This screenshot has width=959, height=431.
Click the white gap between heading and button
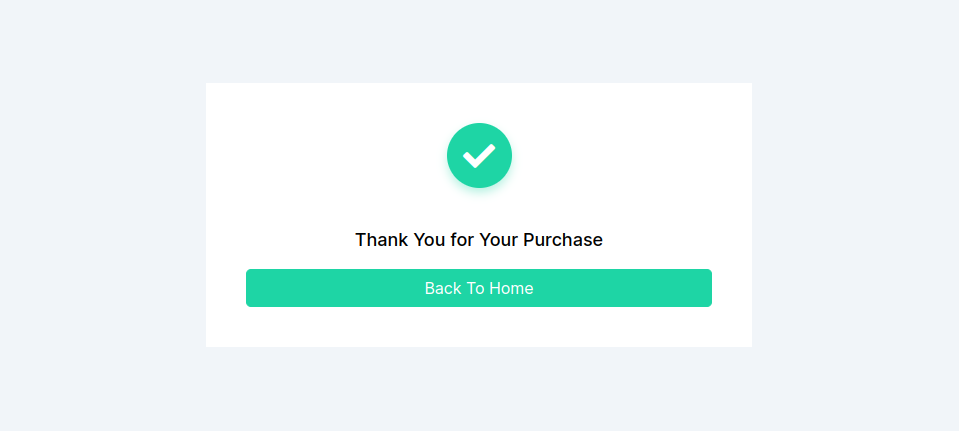[479, 259]
